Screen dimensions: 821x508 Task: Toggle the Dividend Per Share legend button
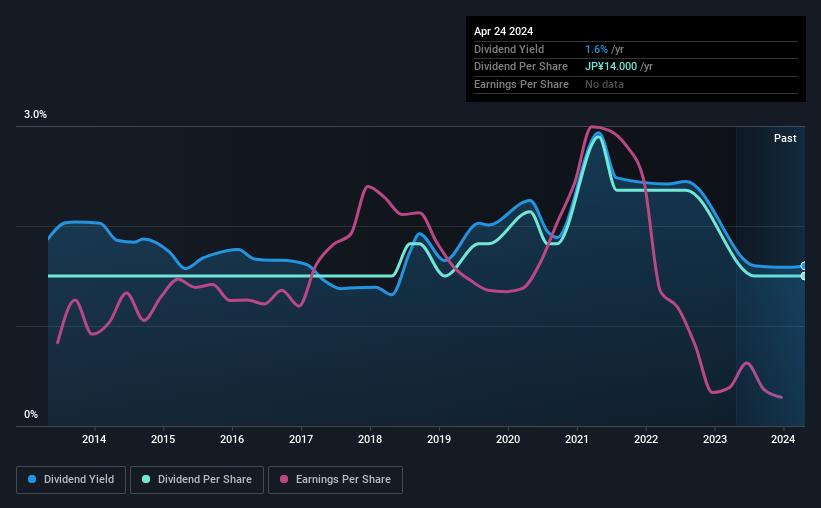pyautogui.click(x=197, y=480)
